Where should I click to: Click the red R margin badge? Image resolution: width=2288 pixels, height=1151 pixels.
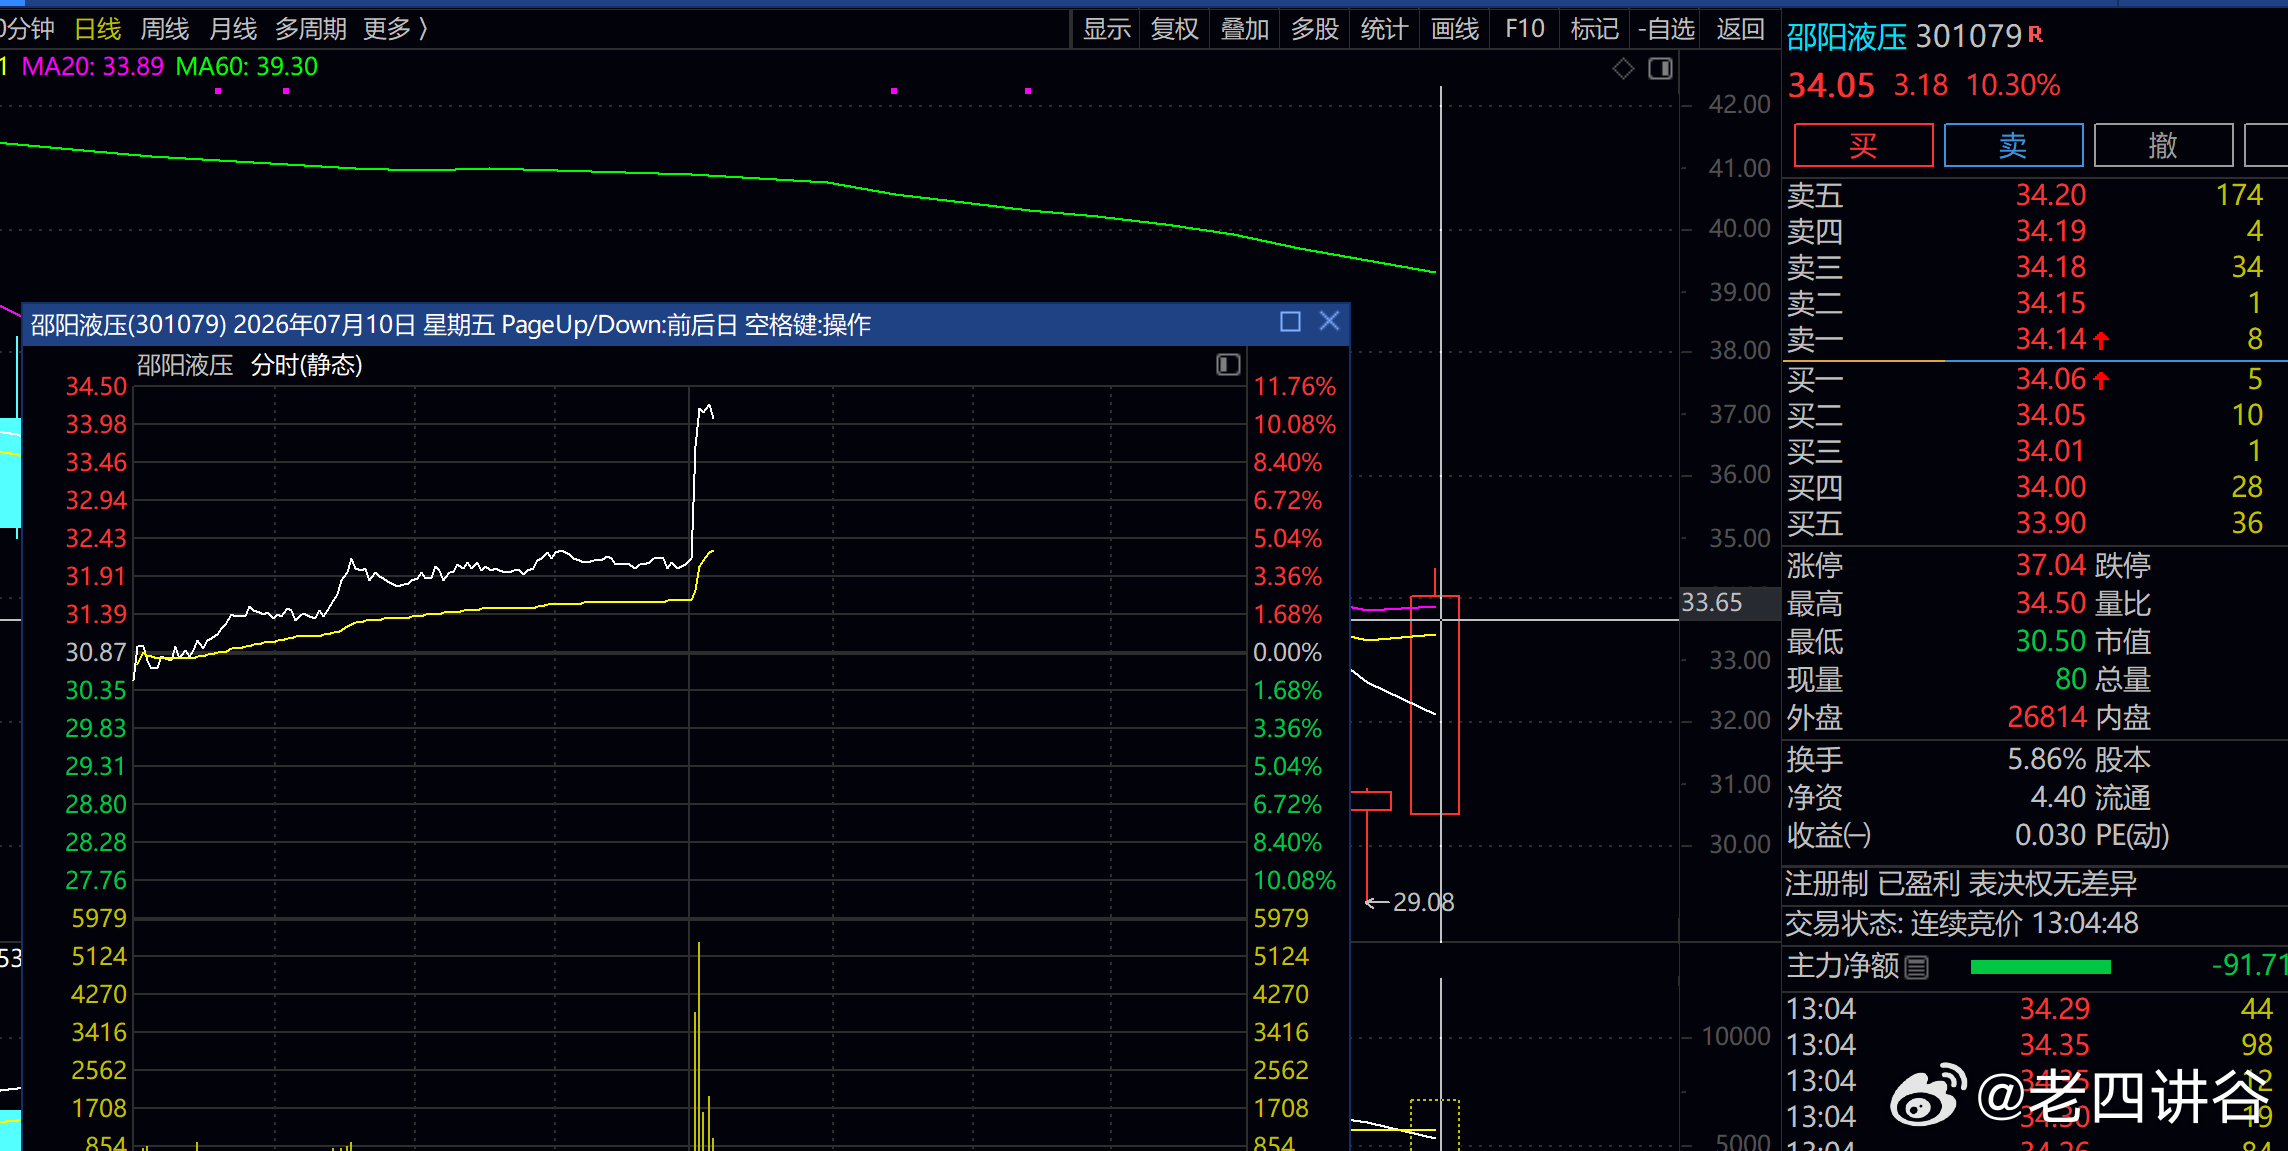[2035, 35]
